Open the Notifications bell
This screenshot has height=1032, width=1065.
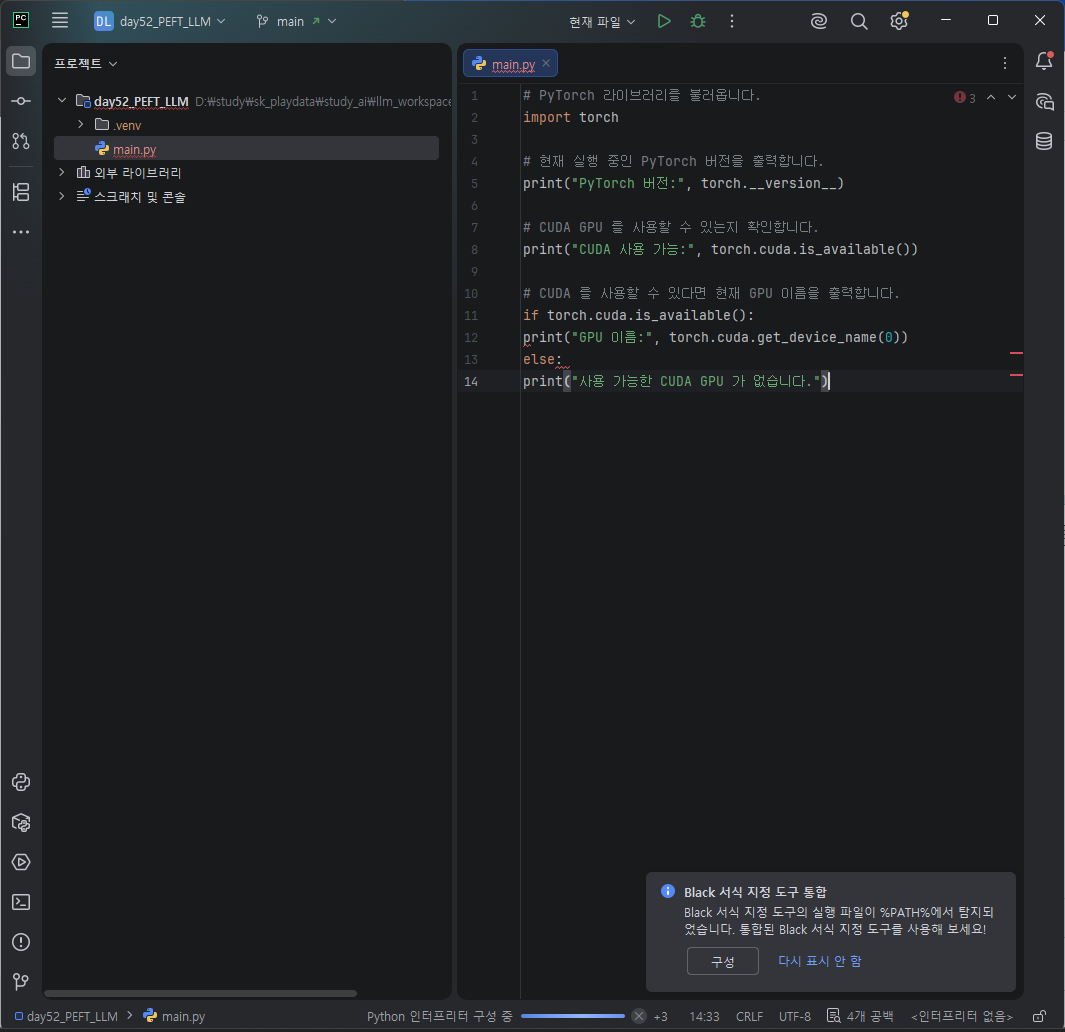click(1044, 61)
